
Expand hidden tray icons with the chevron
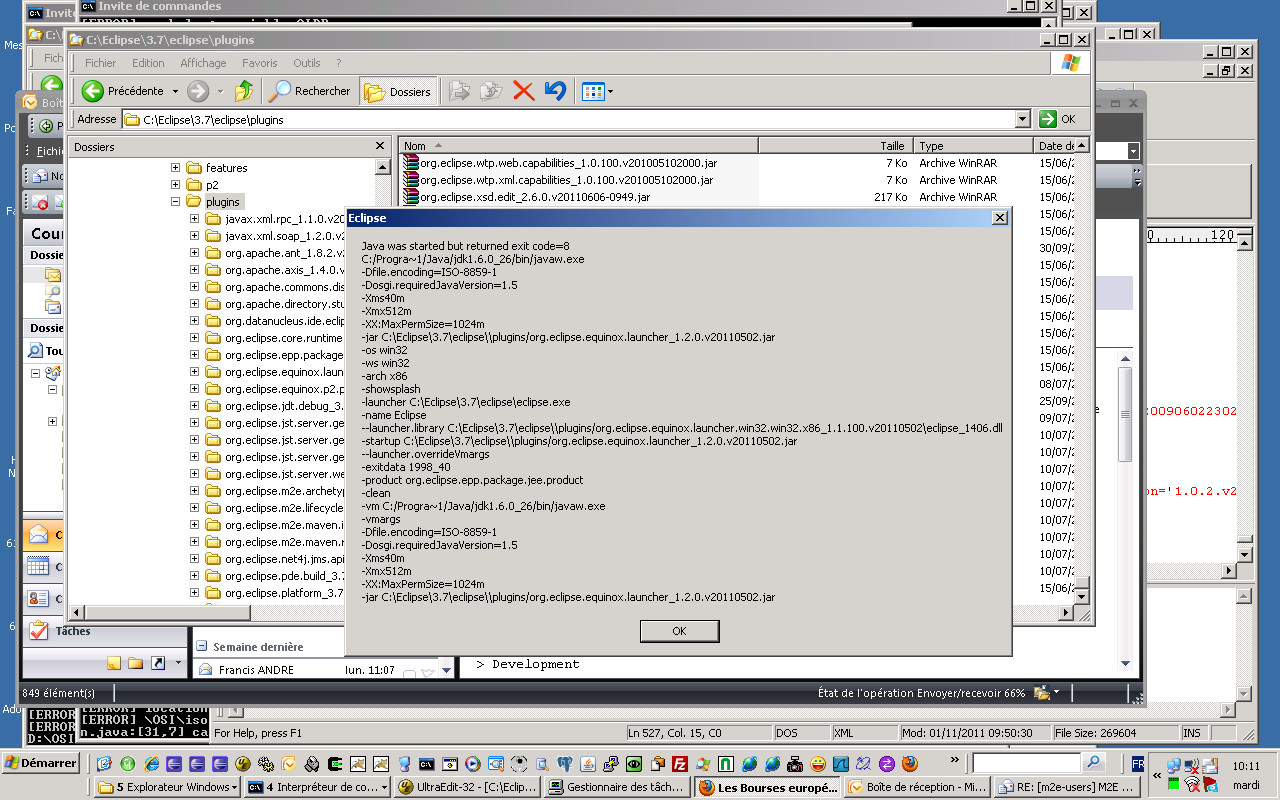click(x=1157, y=775)
